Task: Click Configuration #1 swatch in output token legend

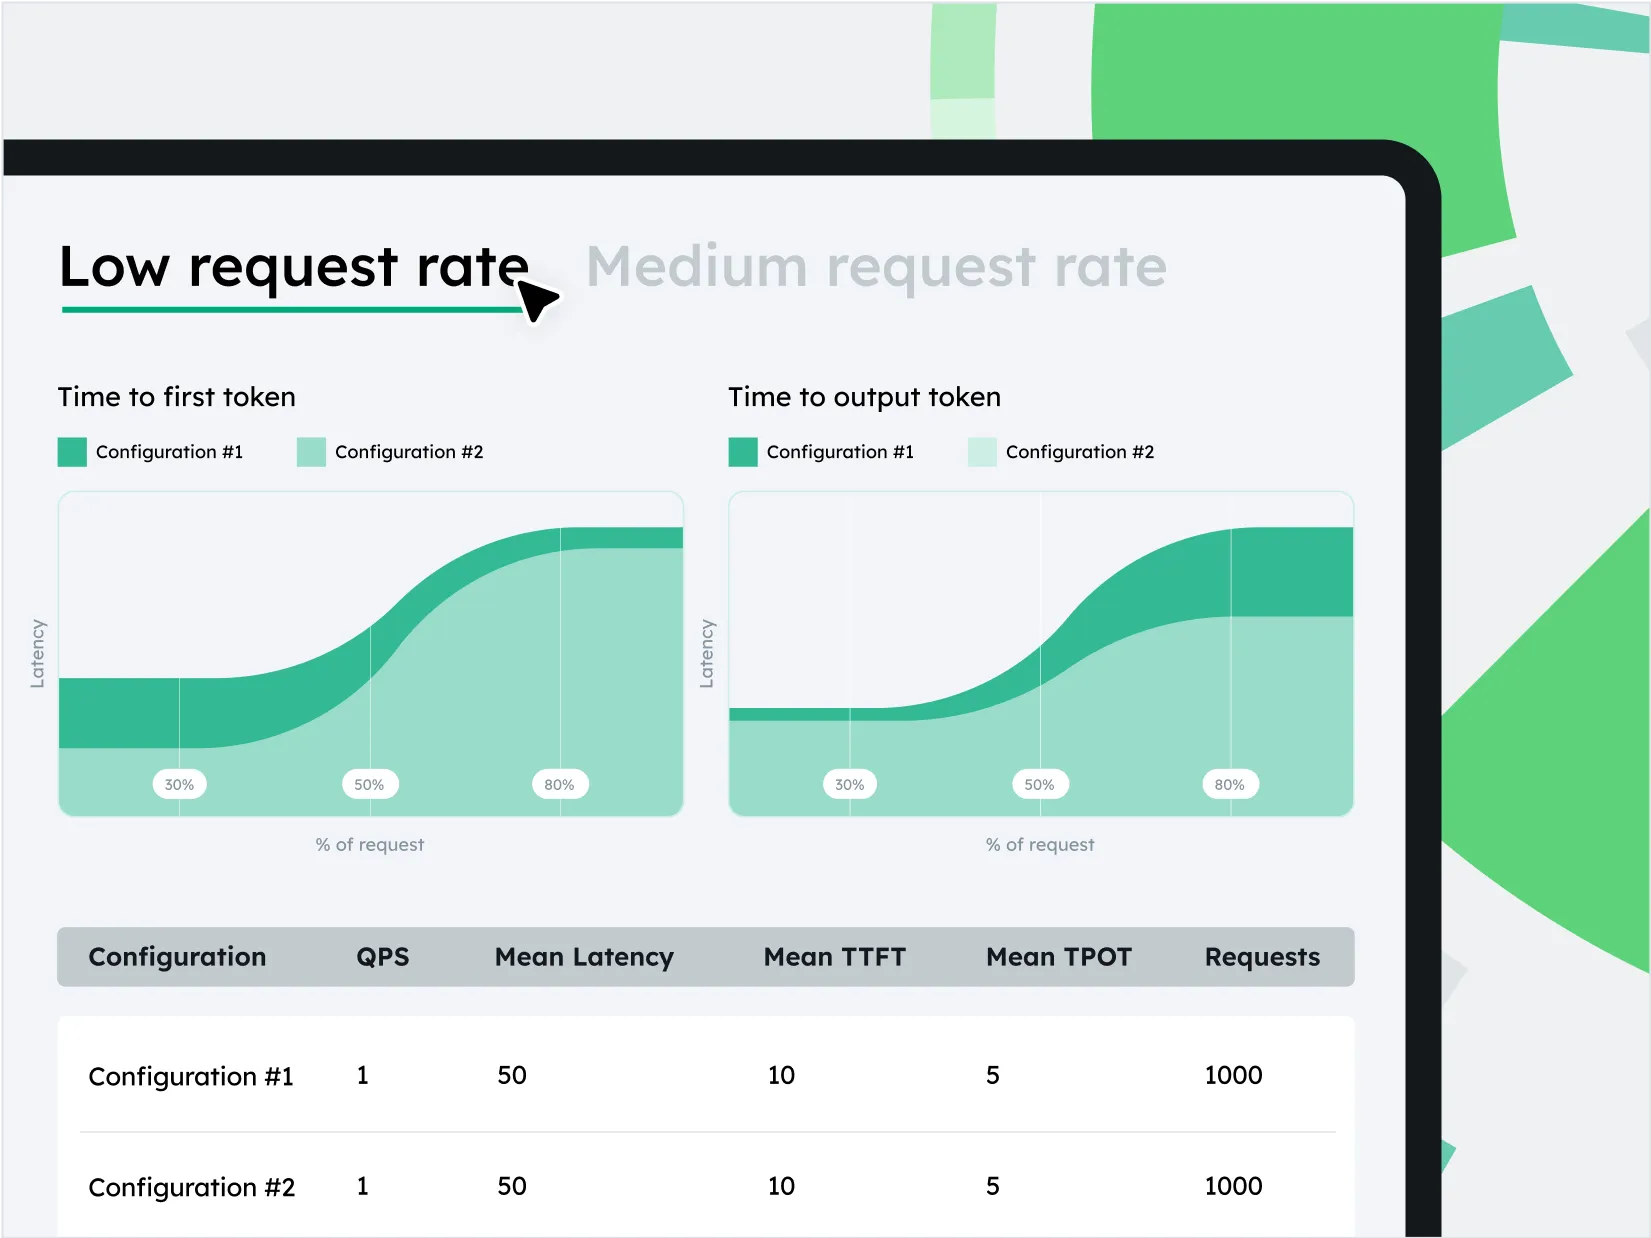Action: tap(743, 452)
